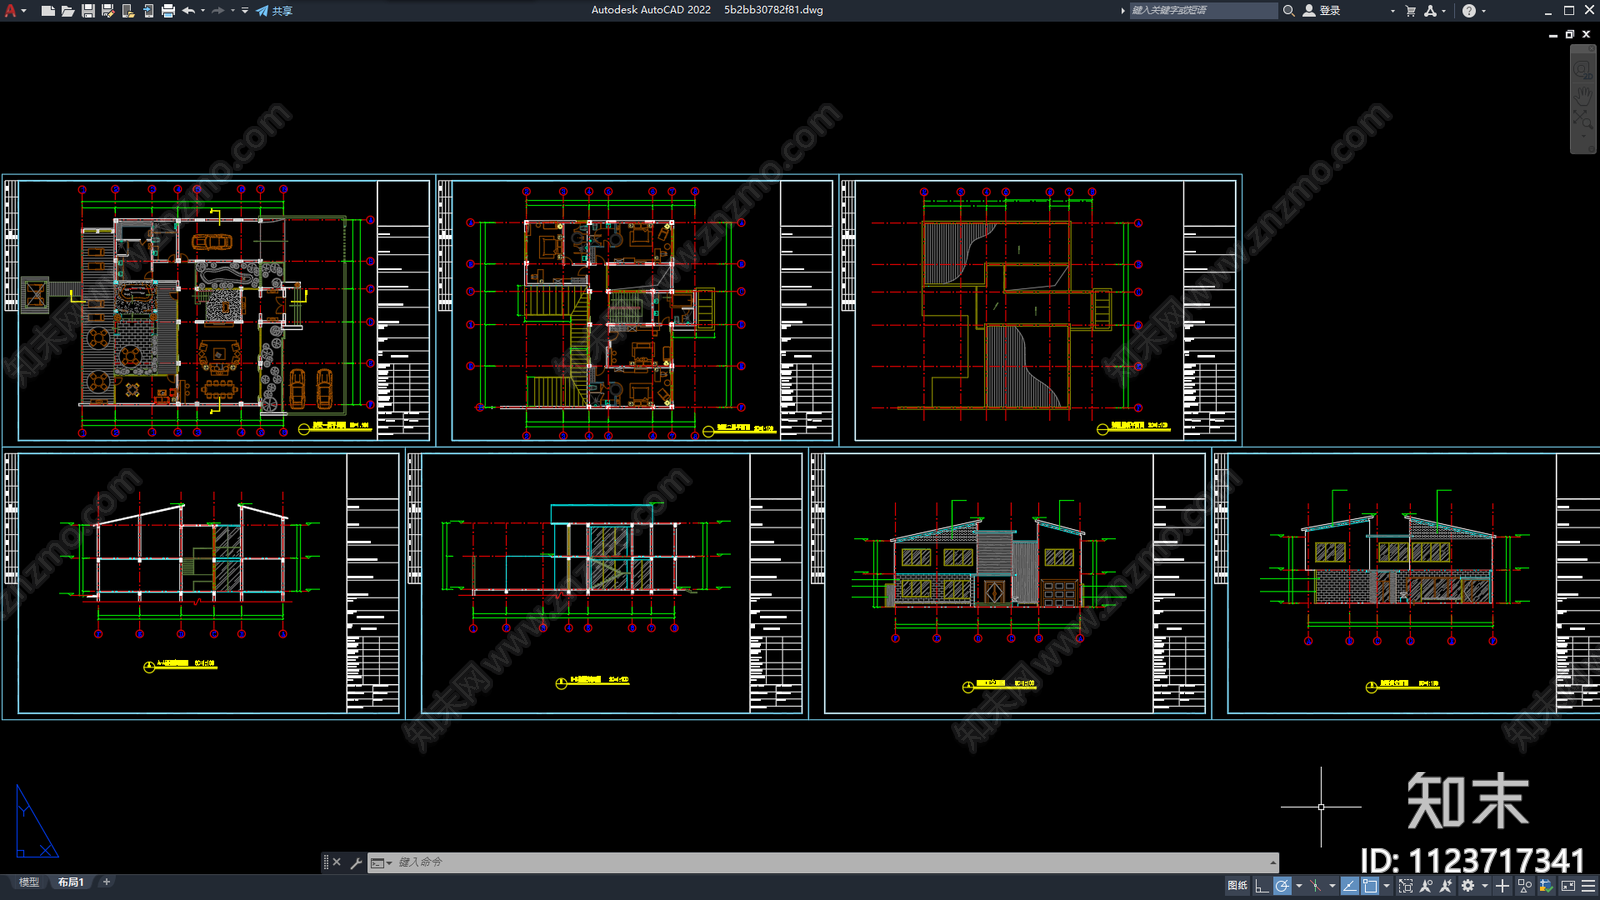This screenshot has height=900, width=1600.
Task: Open the Help question mark icon
Action: click(x=1469, y=10)
